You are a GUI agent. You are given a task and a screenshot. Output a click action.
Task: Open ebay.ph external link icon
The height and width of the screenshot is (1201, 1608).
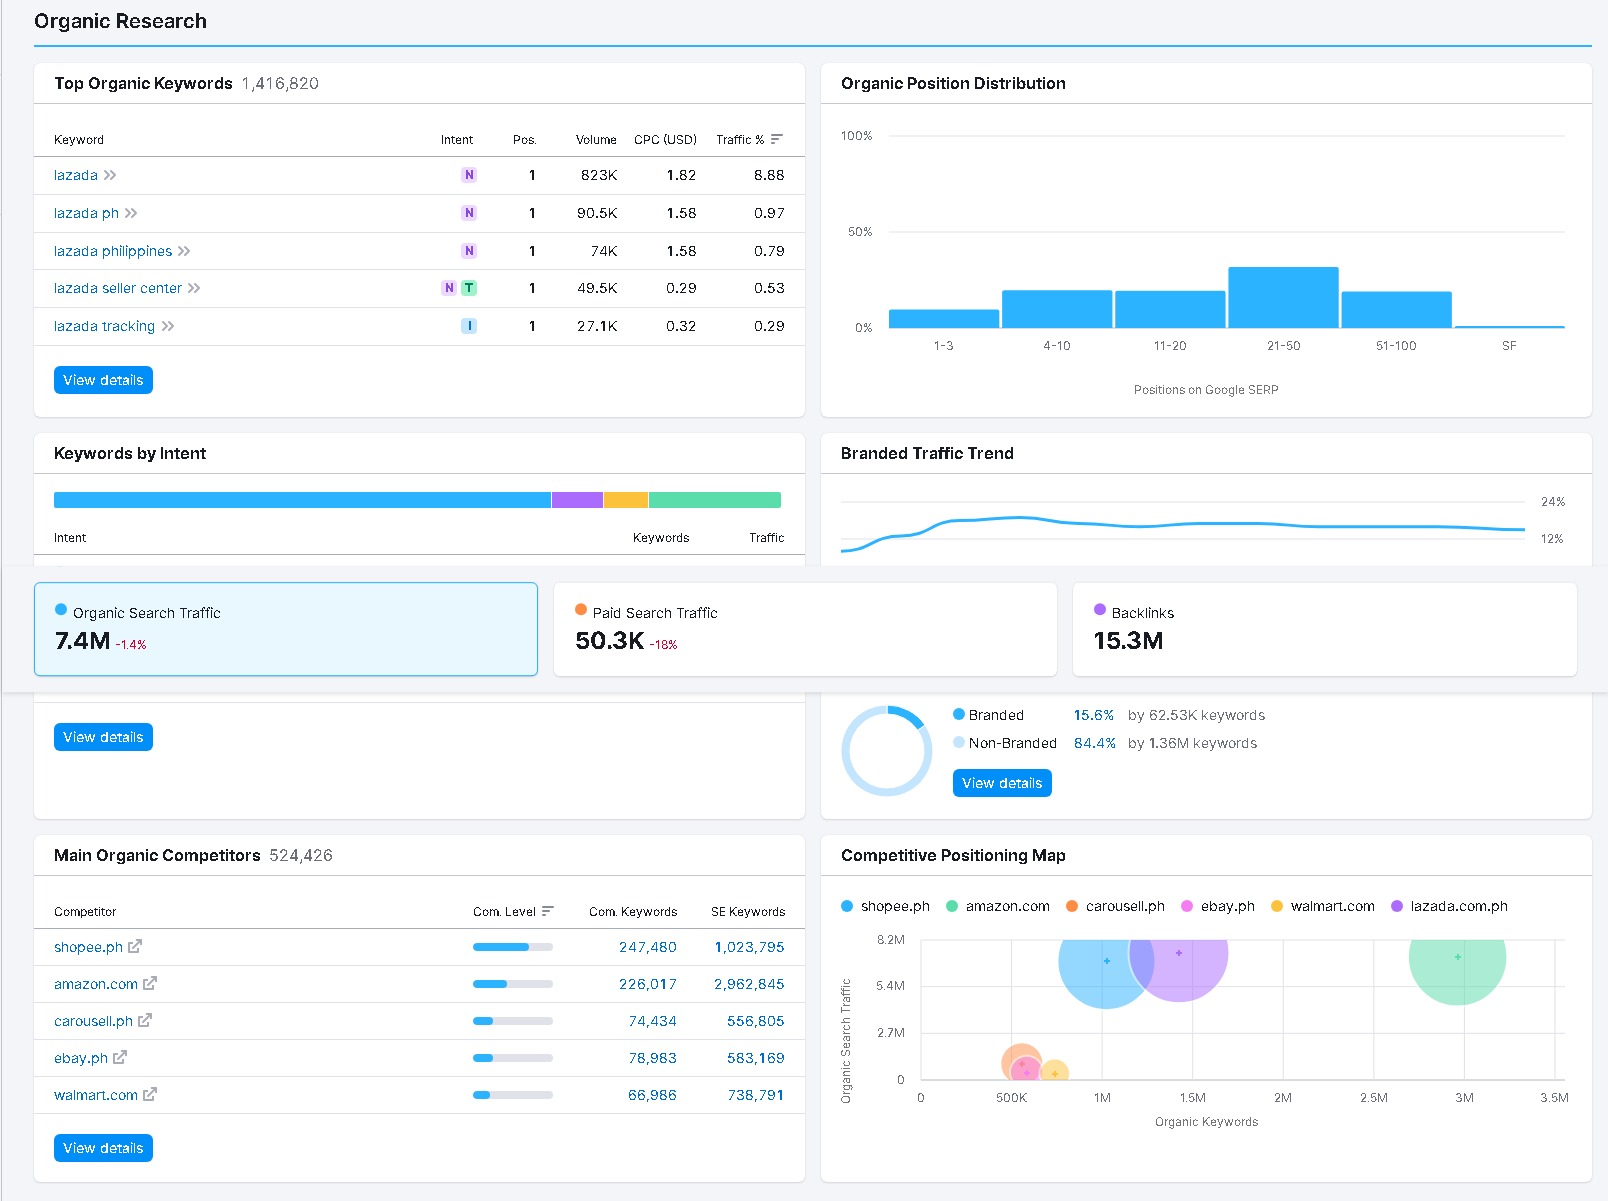(120, 1057)
